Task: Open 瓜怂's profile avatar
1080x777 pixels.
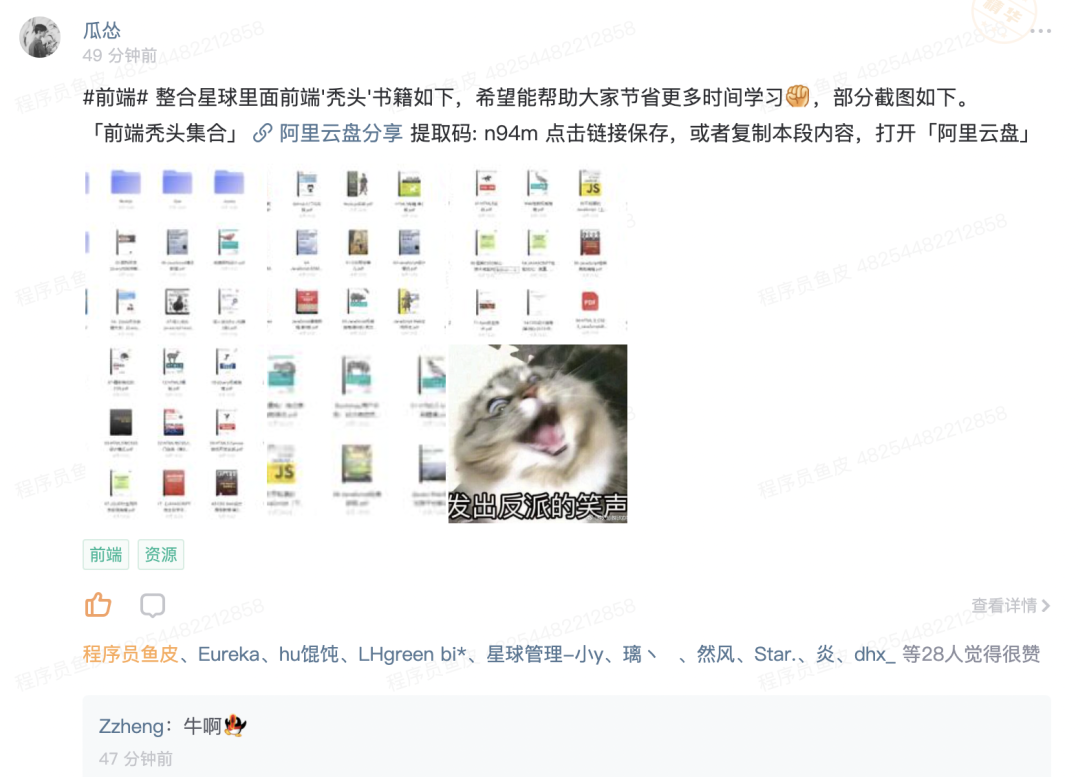Action: click(40, 37)
